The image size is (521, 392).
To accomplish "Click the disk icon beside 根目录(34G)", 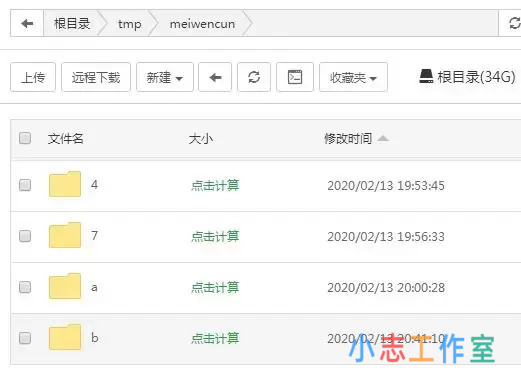I will point(426,76).
